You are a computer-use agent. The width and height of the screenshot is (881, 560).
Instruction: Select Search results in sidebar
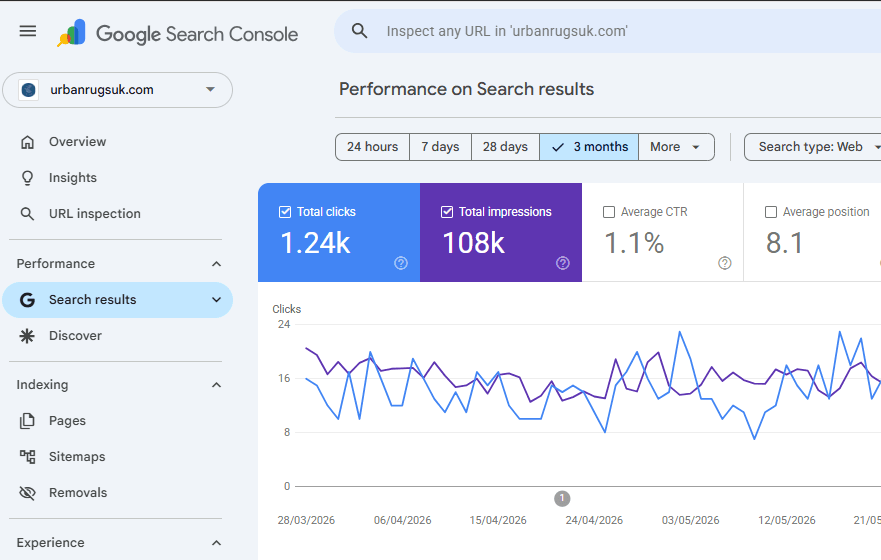[117, 300]
